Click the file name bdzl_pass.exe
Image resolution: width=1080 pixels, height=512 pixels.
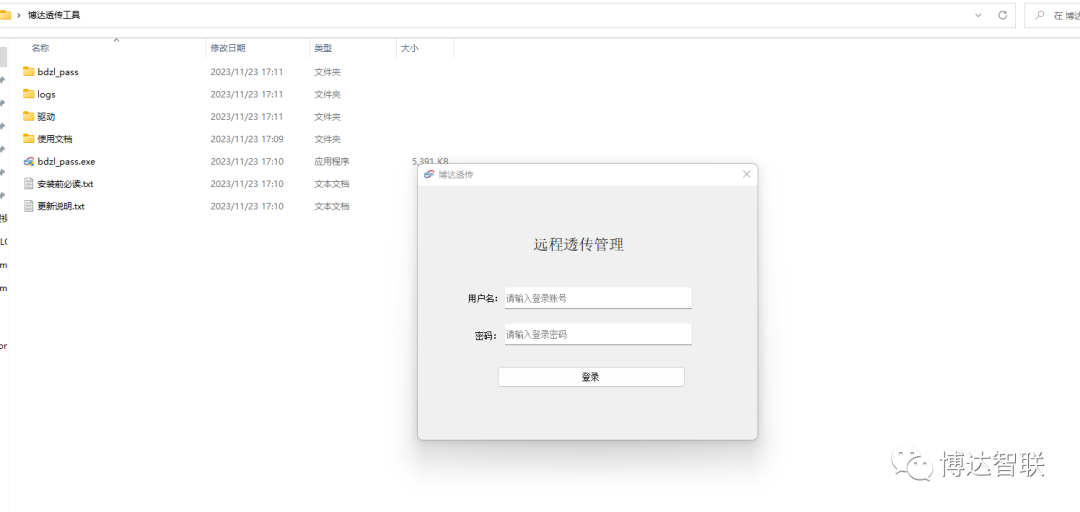tap(66, 161)
